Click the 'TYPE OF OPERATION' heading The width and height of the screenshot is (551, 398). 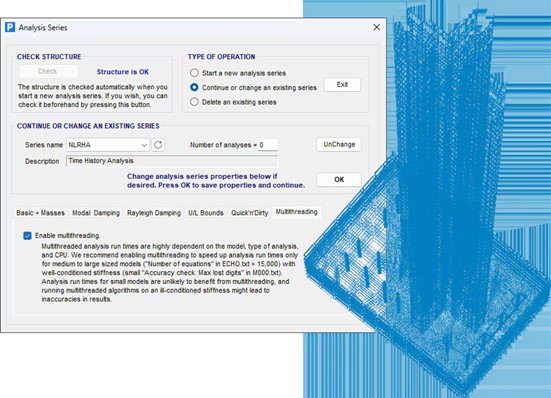(x=221, y=57)
